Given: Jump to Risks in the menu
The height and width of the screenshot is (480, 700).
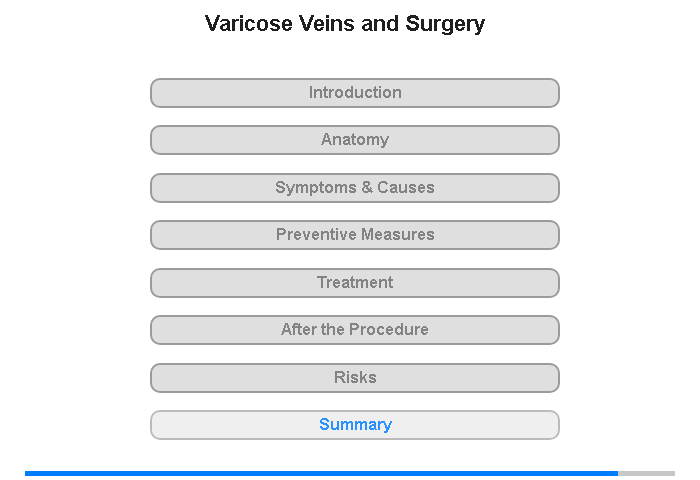Looking at the screenshot, I should (x=354, y=378).
